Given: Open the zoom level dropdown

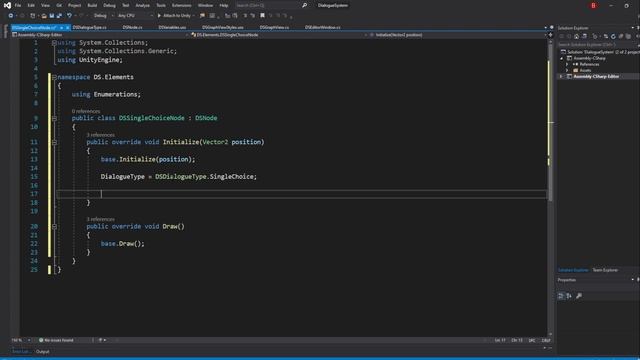Looking at the screenshot, I should tap(22, 340).
